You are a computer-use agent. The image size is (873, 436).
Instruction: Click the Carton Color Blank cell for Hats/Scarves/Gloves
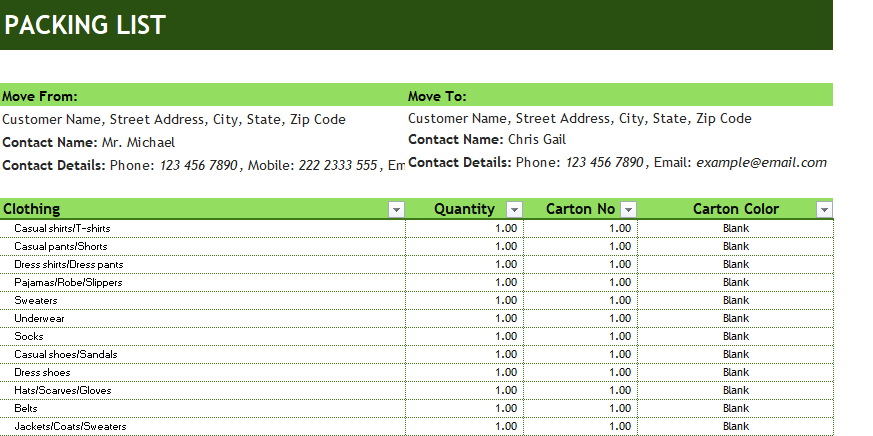pyautogui.click(x=735, y=390)
